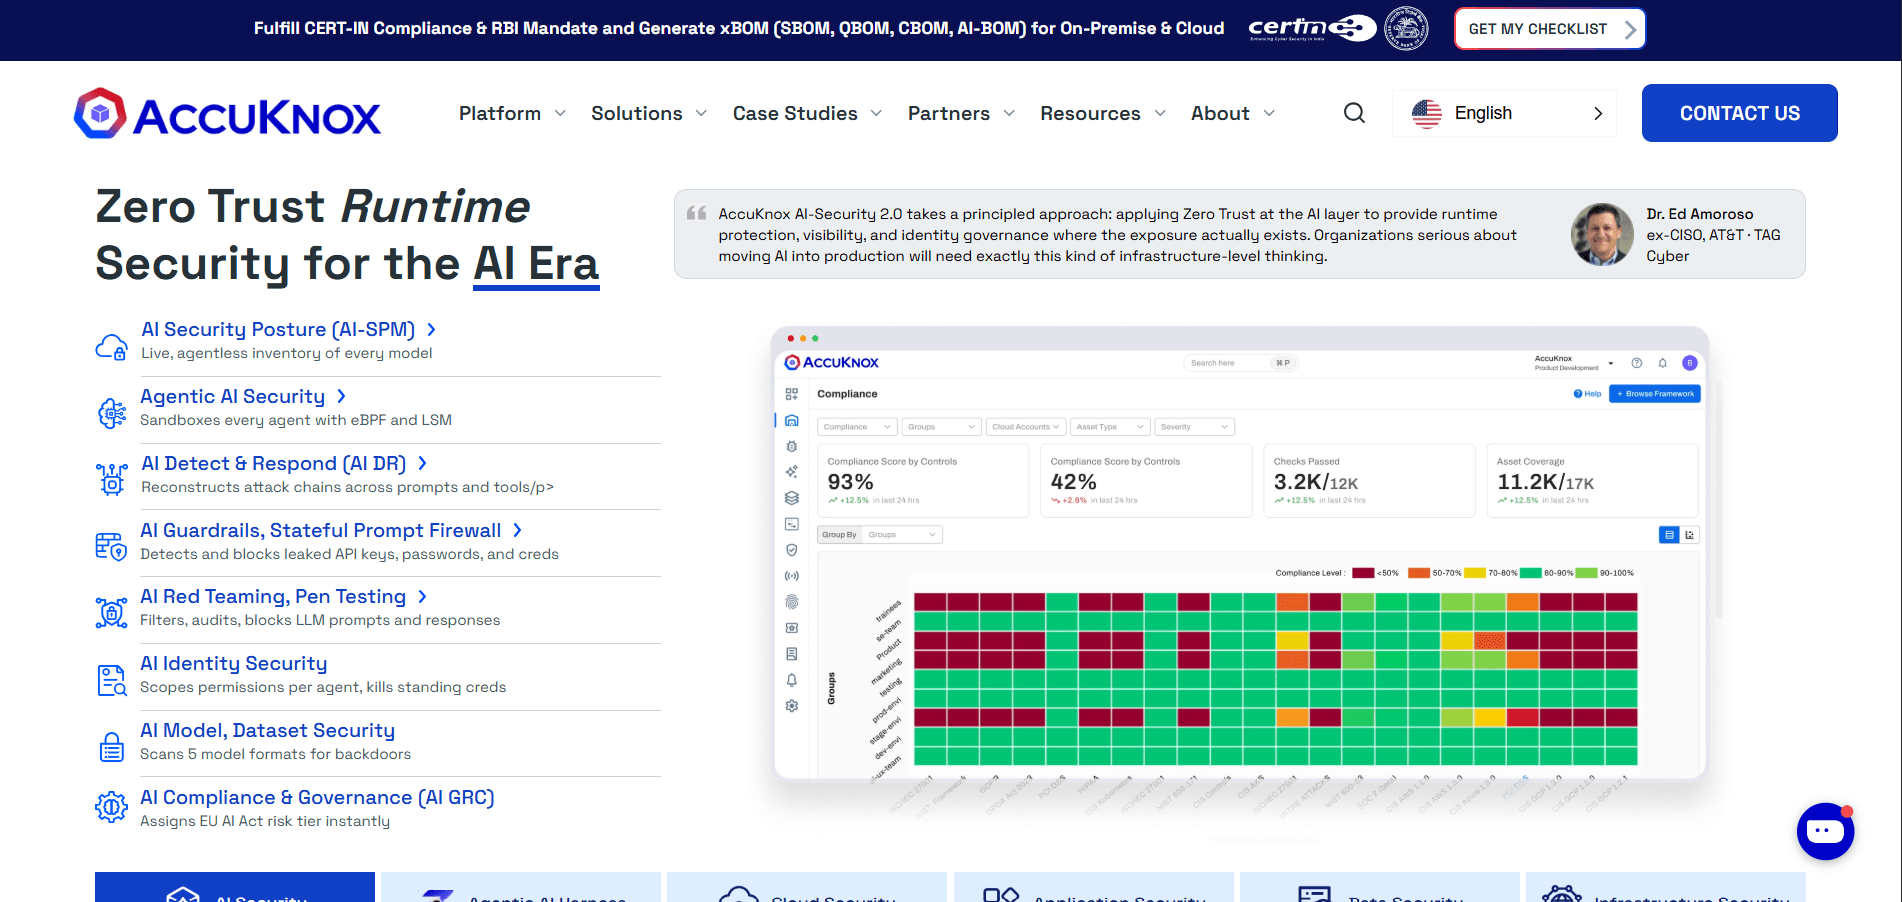This screenshot has height=902, width=1902.
Task: Click the Dr. Ed Amoroso portrait photo
Action: pos(1602,234)
